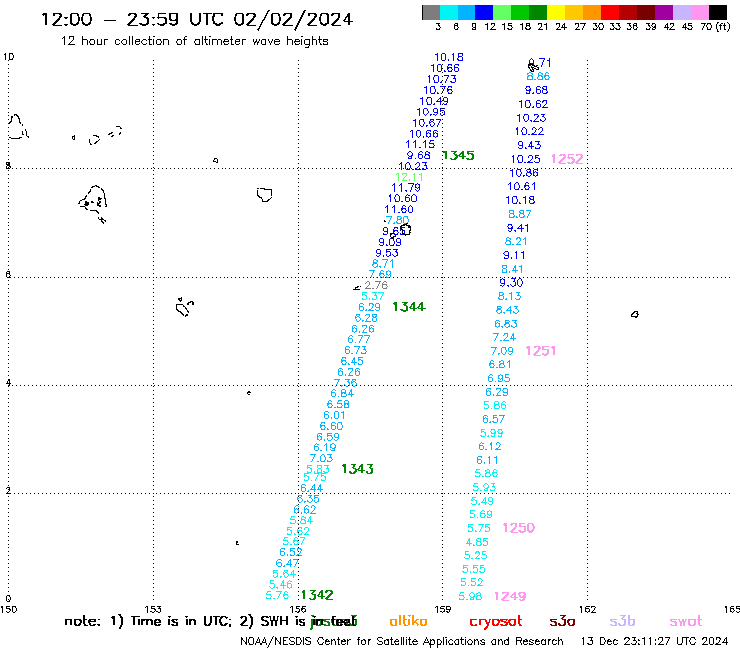Click the '153' longitude axis label
Screen dimensions: 740x650
(153, 609)
